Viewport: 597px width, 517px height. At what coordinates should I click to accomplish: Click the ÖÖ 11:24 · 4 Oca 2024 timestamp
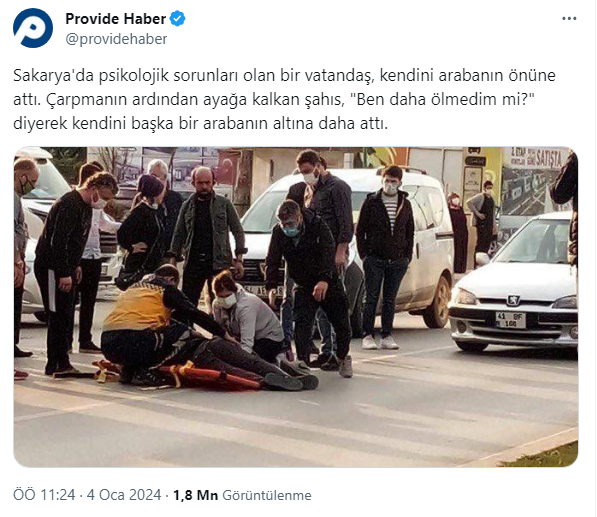[x=87, y=495]
